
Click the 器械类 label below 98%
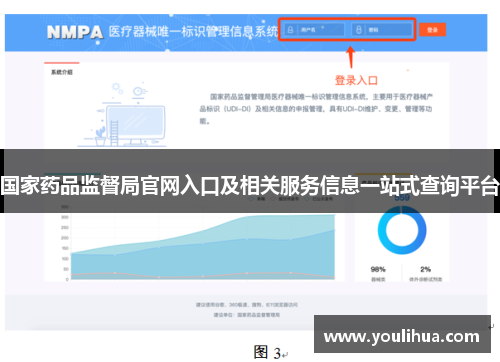[378, 279]
